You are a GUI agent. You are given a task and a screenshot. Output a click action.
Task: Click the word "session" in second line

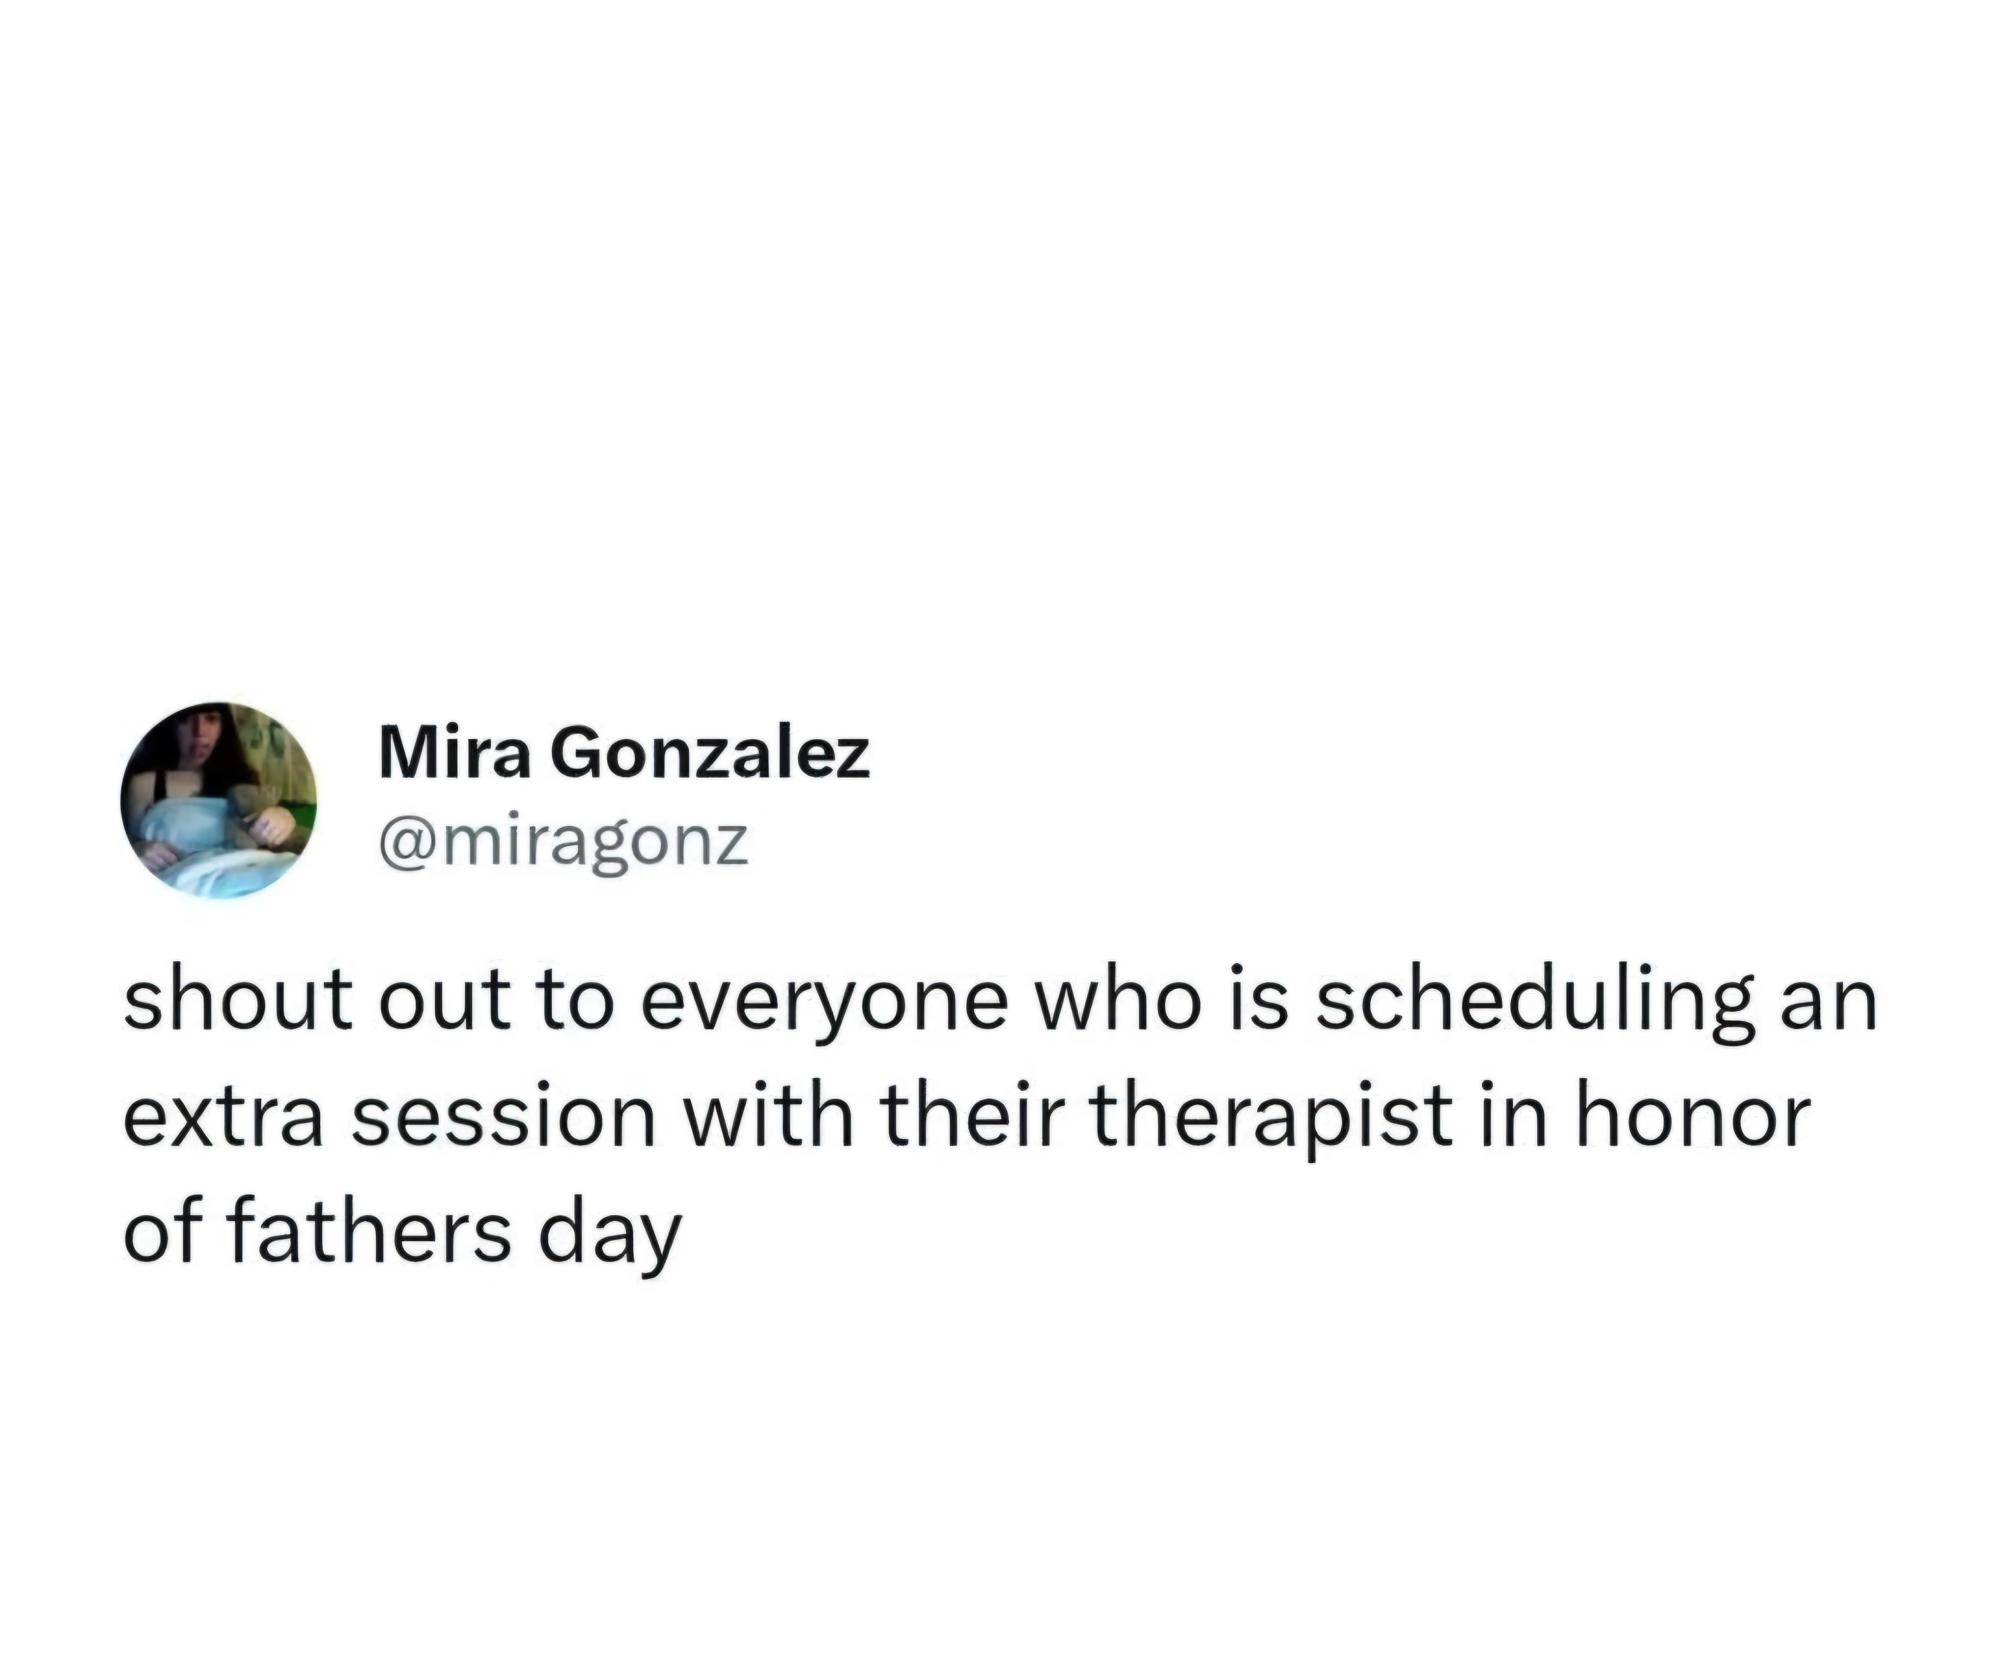(504, 1118)
